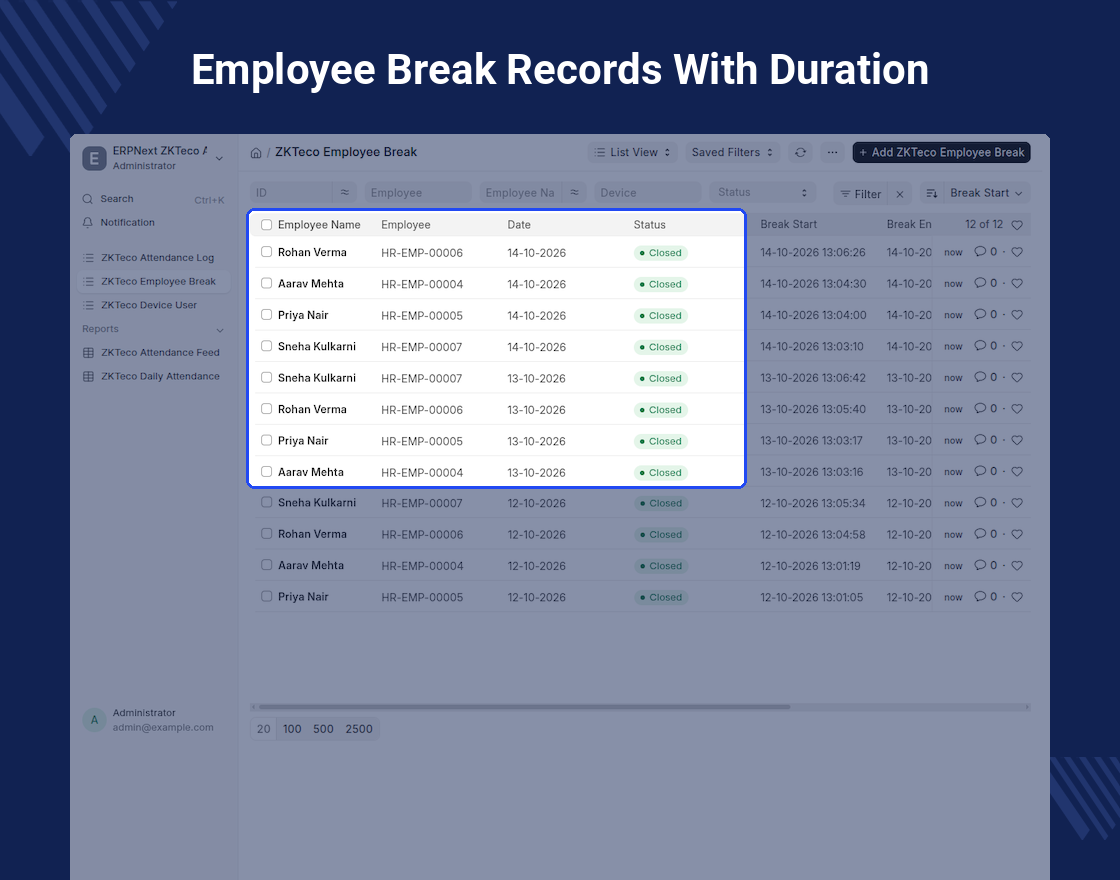Like the Priya Nair 14-10-2026 row heart
The width and height of the screenshot is (1120, 880).
click(x=1017, y=315)
